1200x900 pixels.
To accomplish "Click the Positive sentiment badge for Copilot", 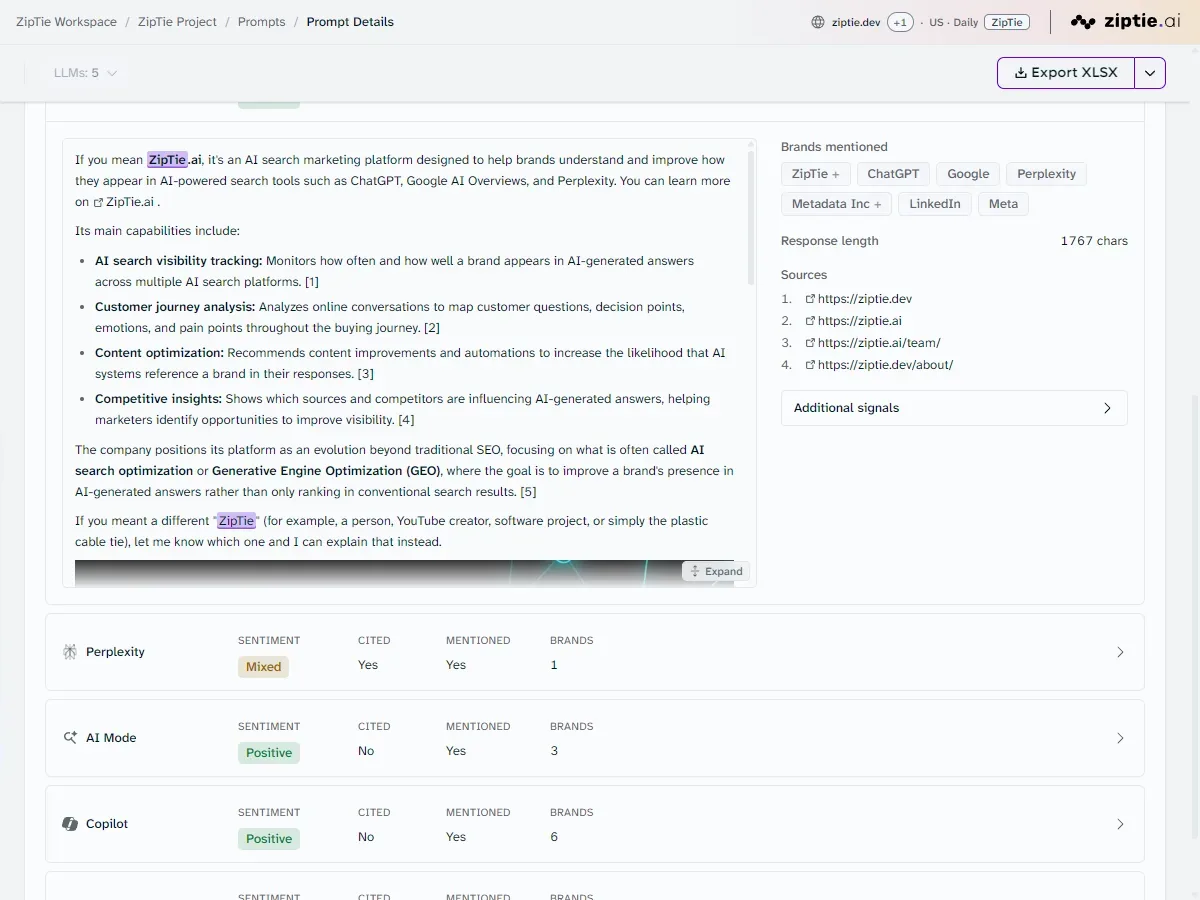I will (x=269, y=839).
